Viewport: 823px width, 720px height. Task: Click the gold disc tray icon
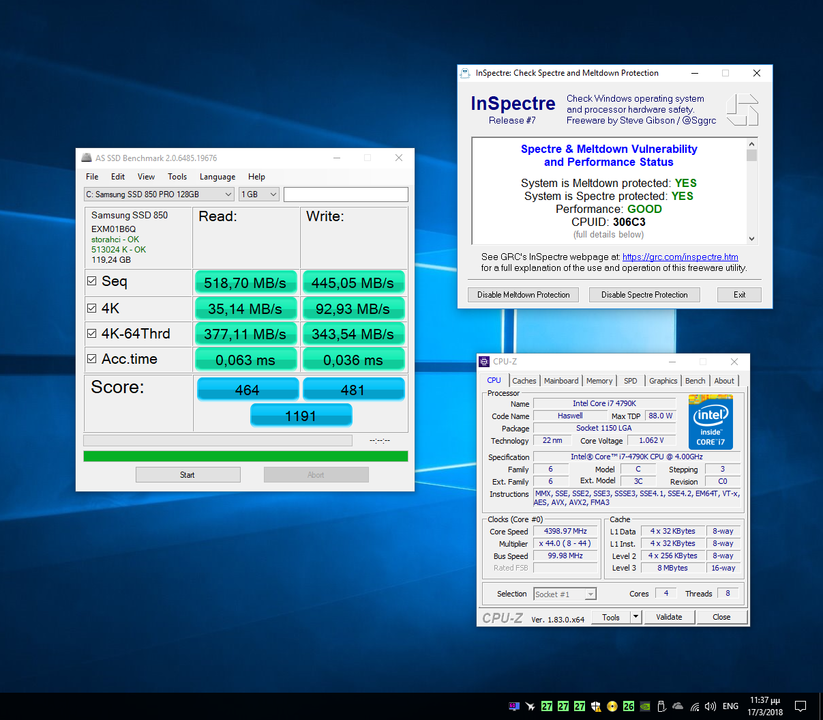(x=612, y=706)
